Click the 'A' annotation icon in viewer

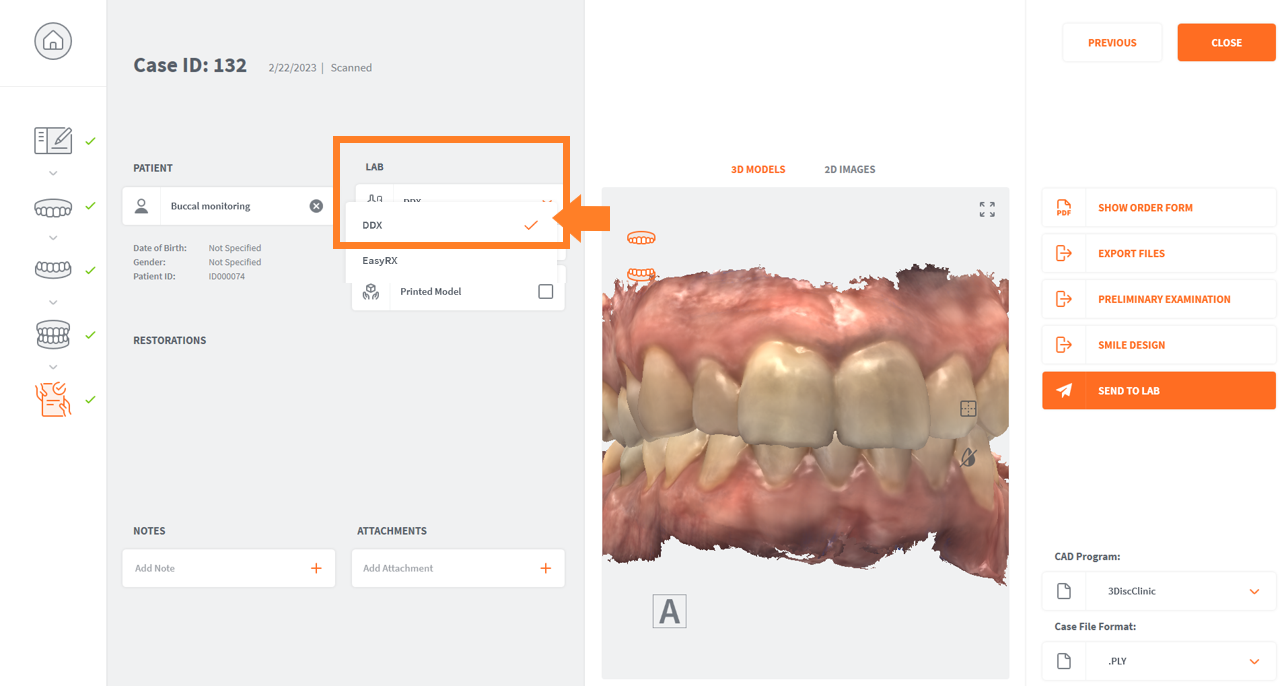[669, 611]
